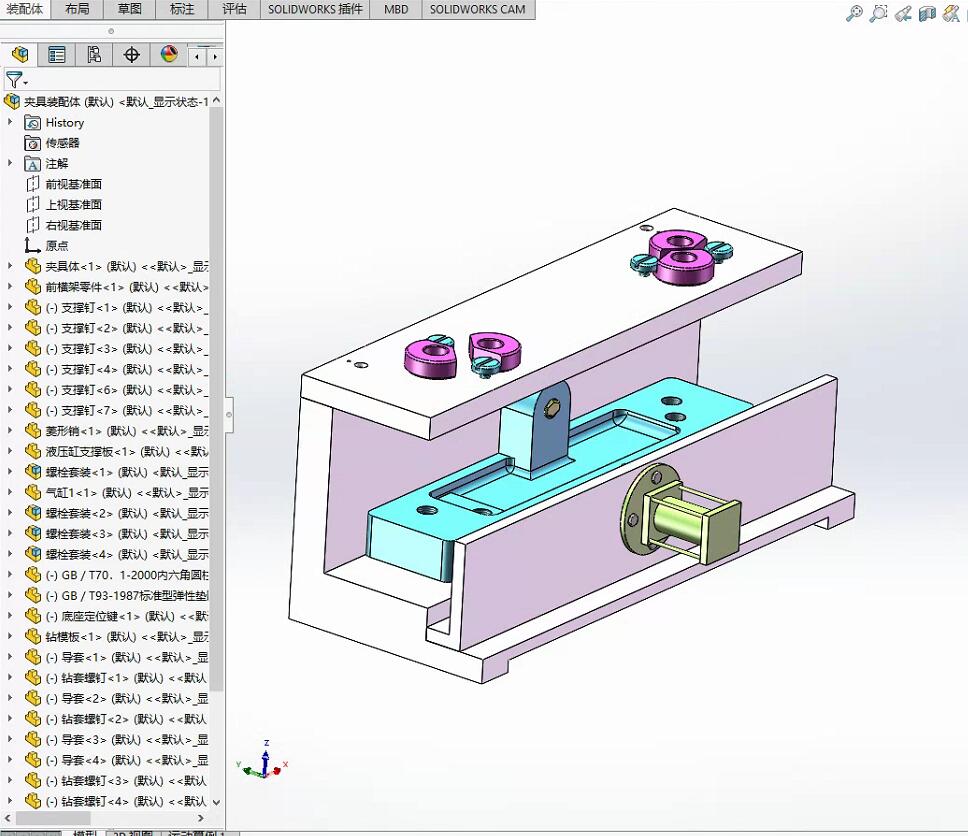The width and height of the screenshot is (968, 836).
Task: Select the DimXpertManager tab icon
Action: coord(131,54)
